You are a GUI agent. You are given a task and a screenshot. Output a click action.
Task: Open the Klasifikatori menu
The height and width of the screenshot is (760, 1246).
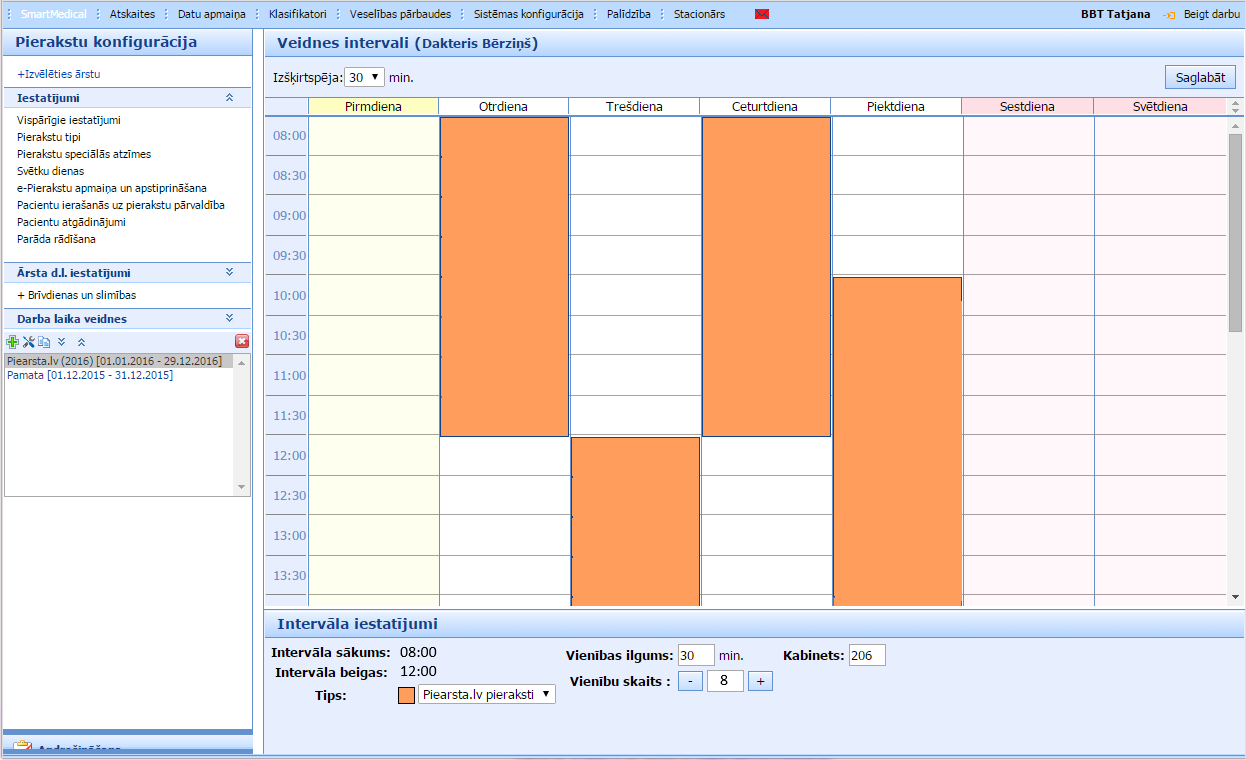[x=297, y=15]
